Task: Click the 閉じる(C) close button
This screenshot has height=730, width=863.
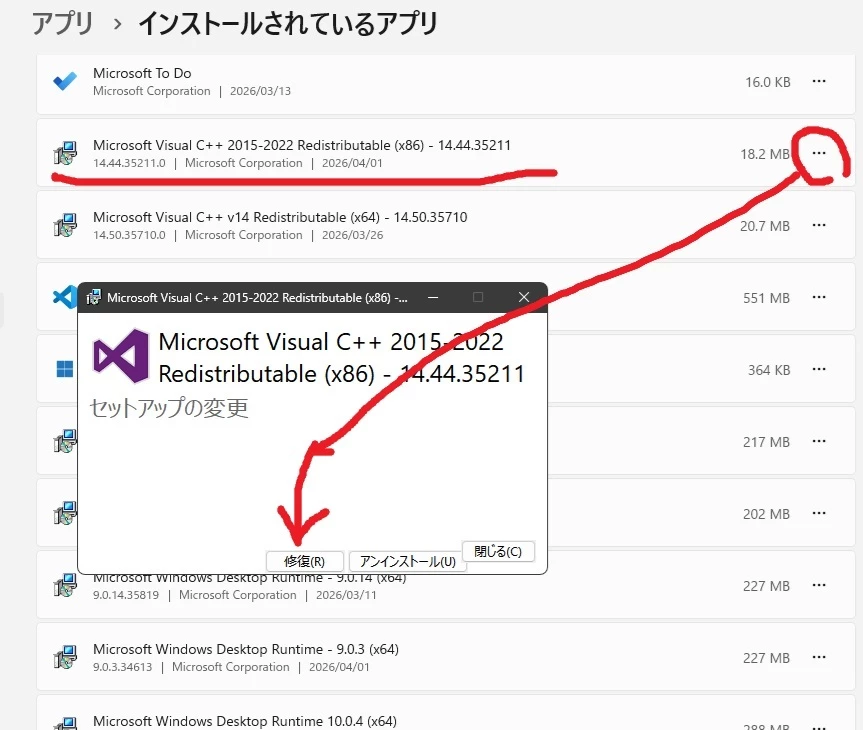Action: click(x=498, y=551)
